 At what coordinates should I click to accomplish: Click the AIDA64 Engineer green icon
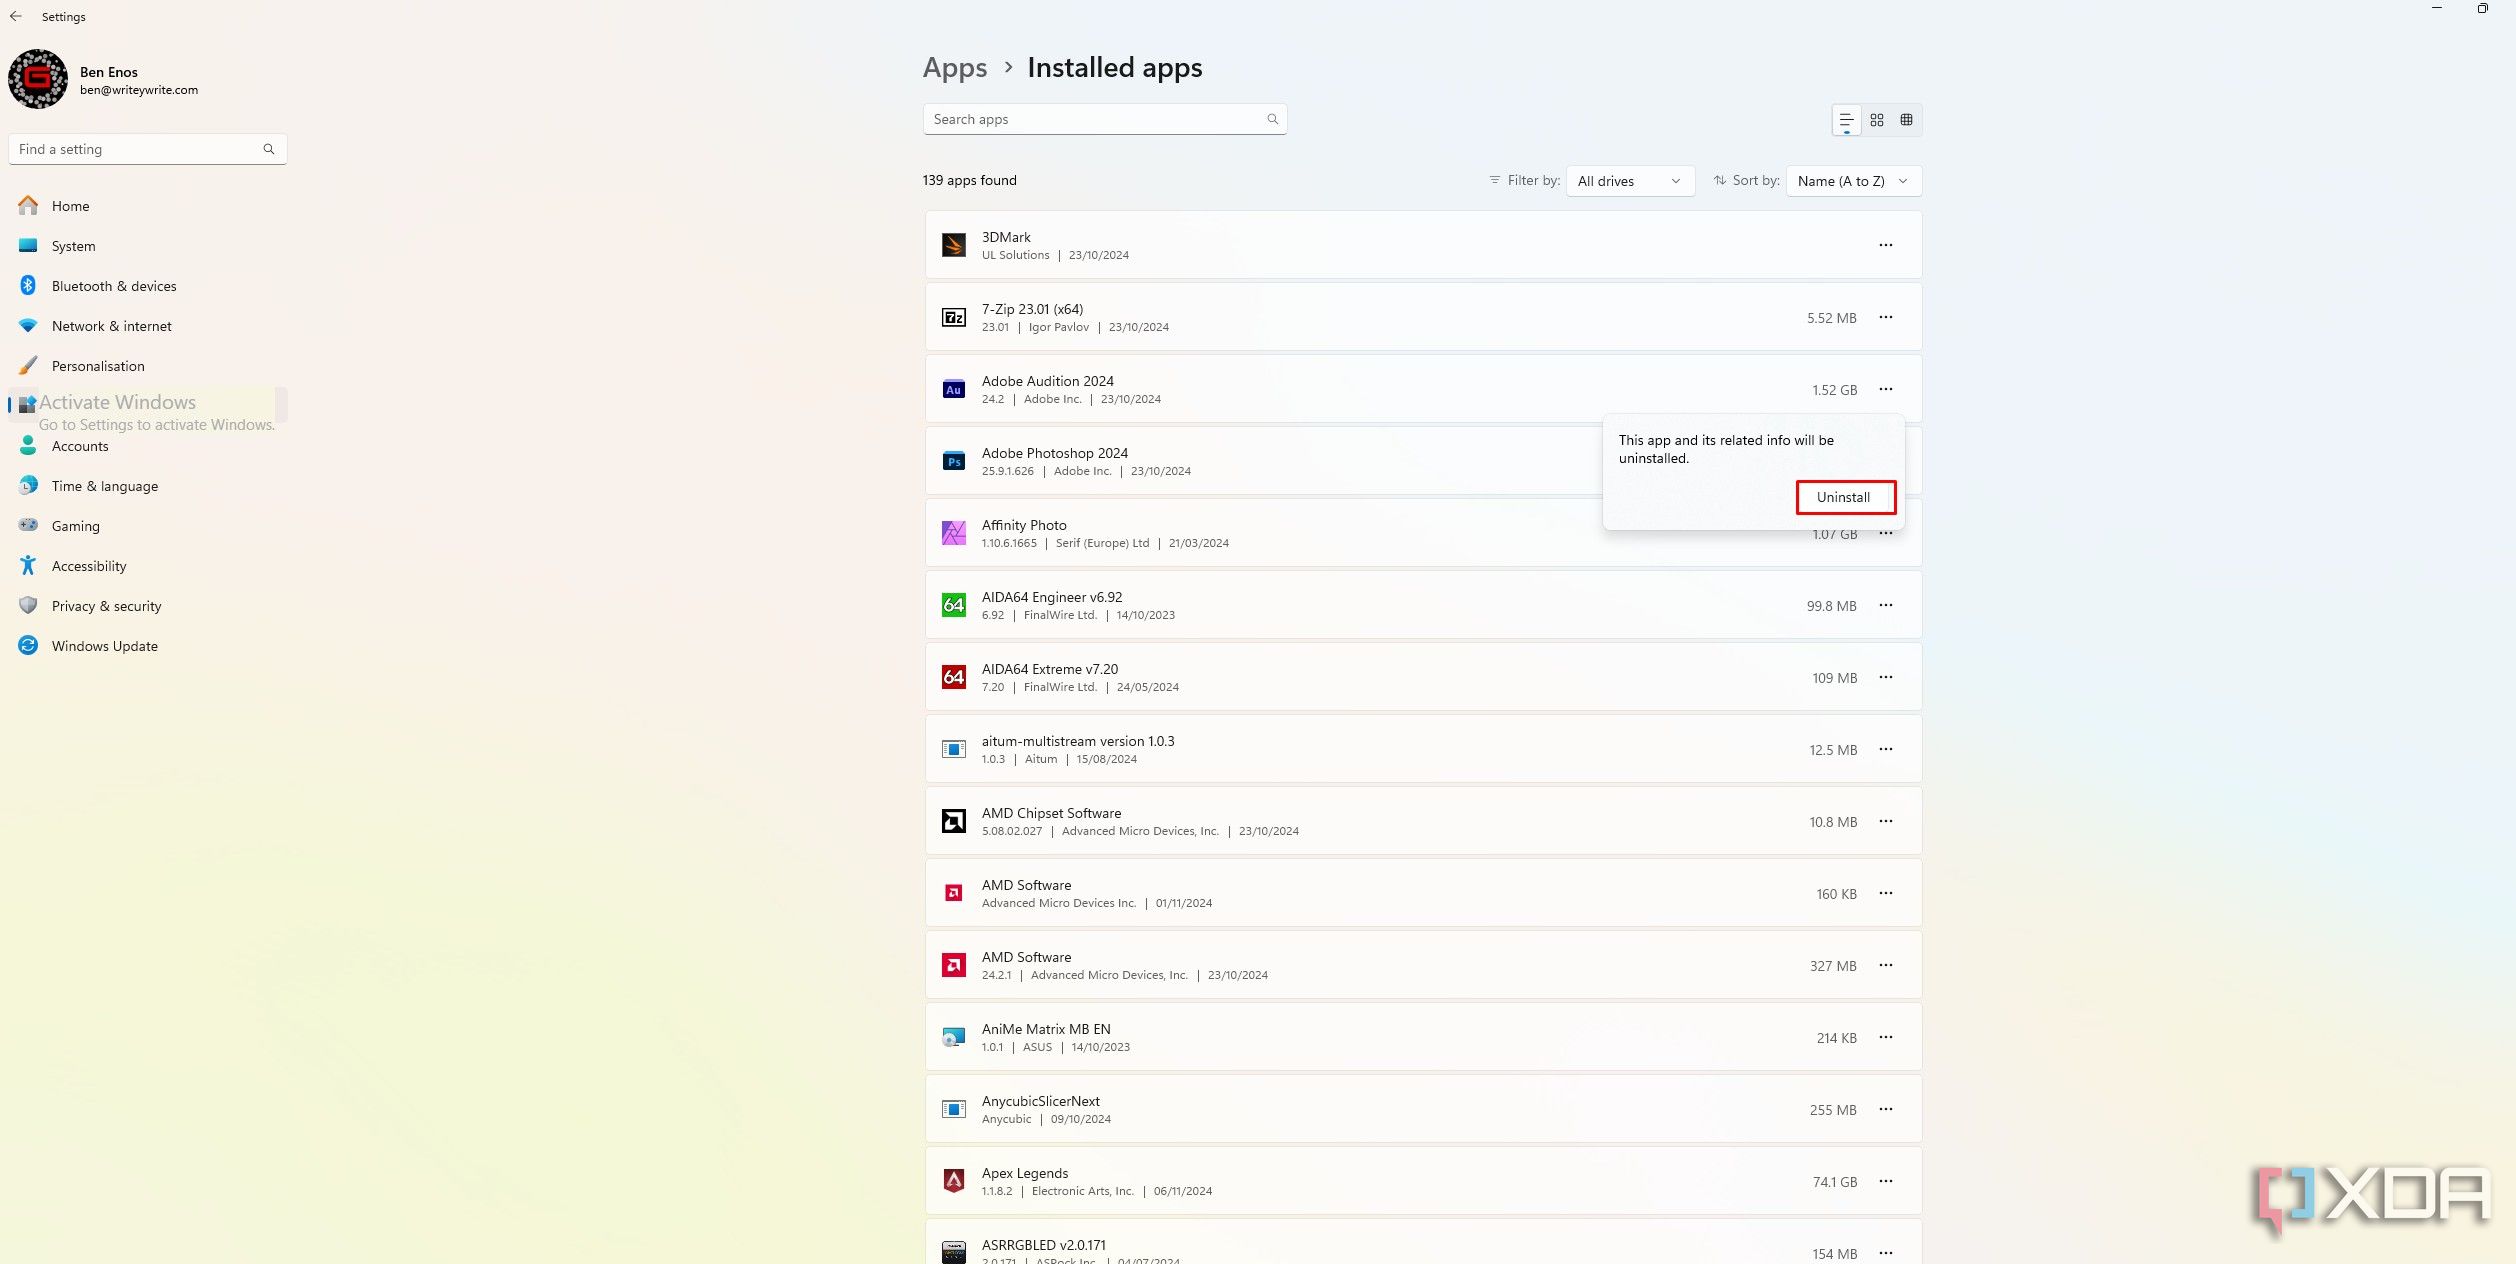click(x=954, y=605)
